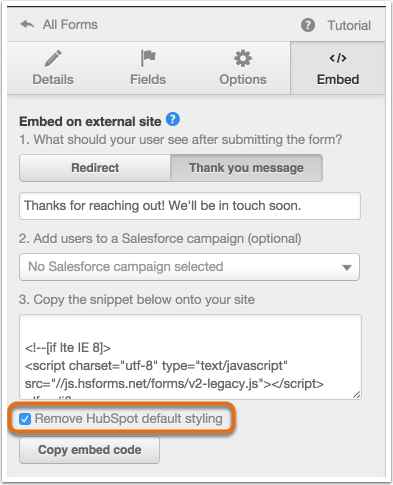Click the flag icon for Fields

click(148, 58)
